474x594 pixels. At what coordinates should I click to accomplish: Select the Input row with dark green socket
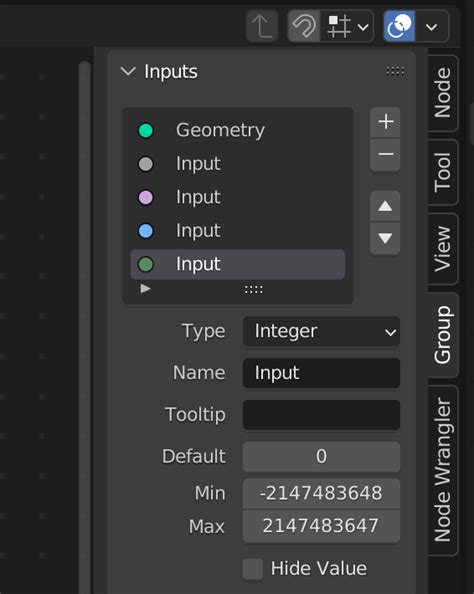point(238,264)
